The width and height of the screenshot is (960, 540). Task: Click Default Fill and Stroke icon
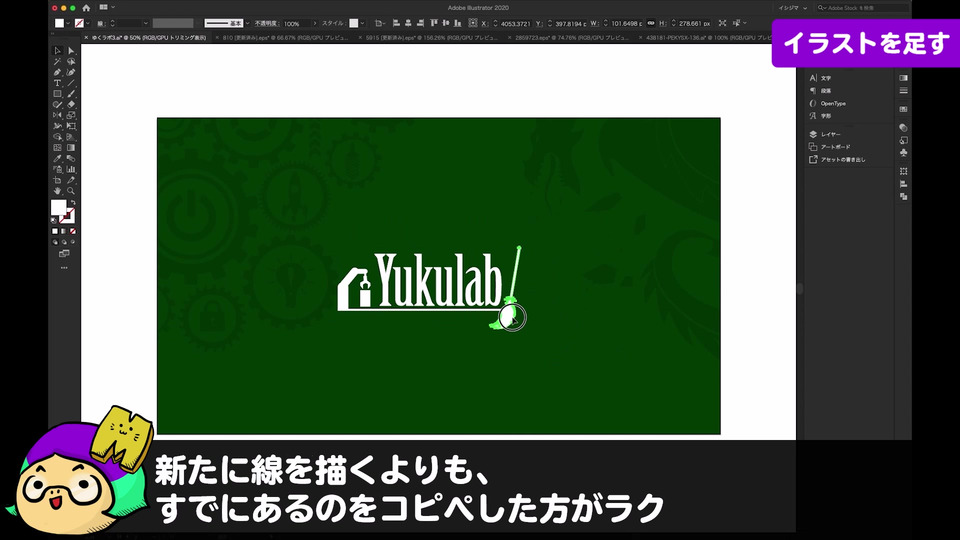(x=54, y=220)
